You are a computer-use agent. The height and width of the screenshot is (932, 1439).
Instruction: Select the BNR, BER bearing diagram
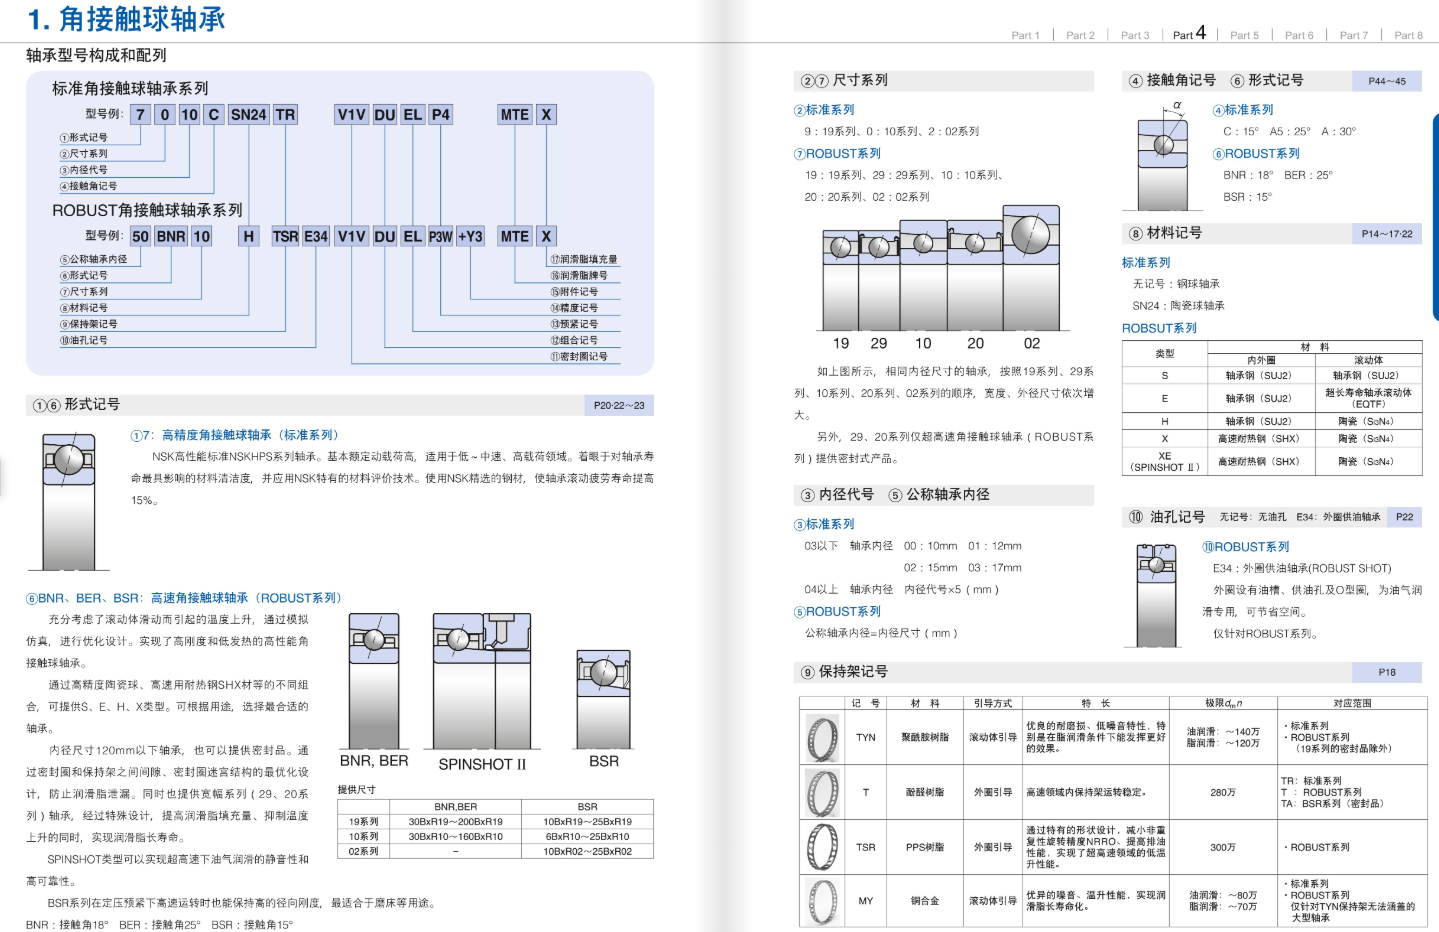pos(374,681)
